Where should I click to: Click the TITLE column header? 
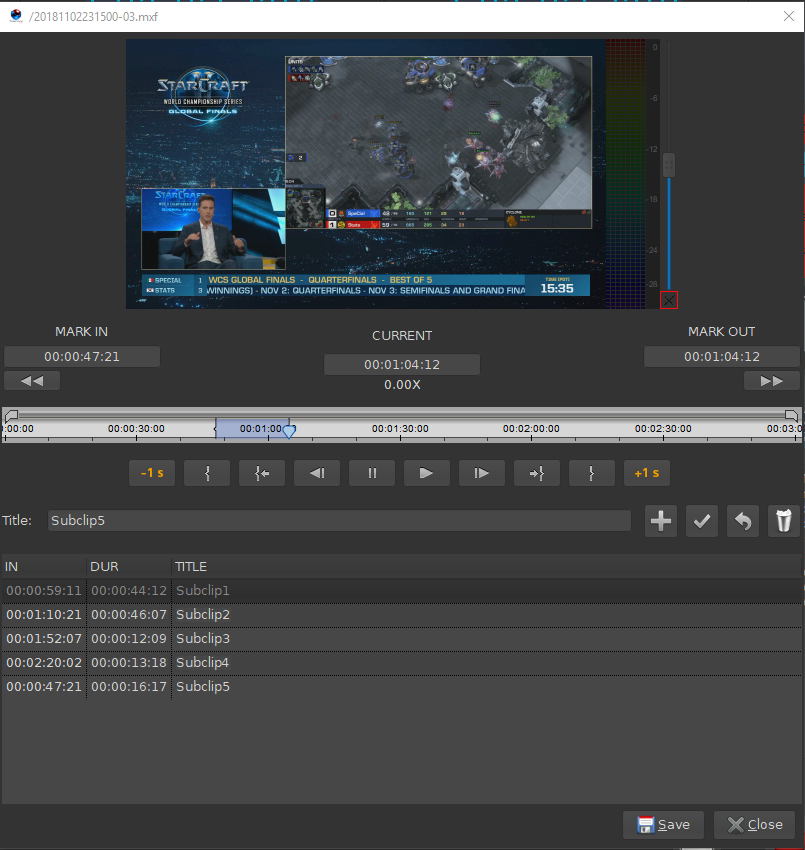486,566
